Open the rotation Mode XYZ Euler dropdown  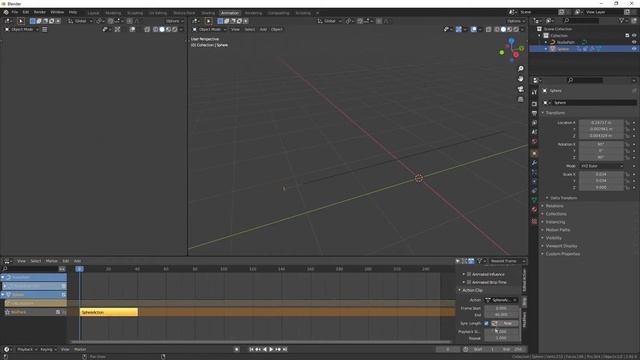tap(602, 166)
